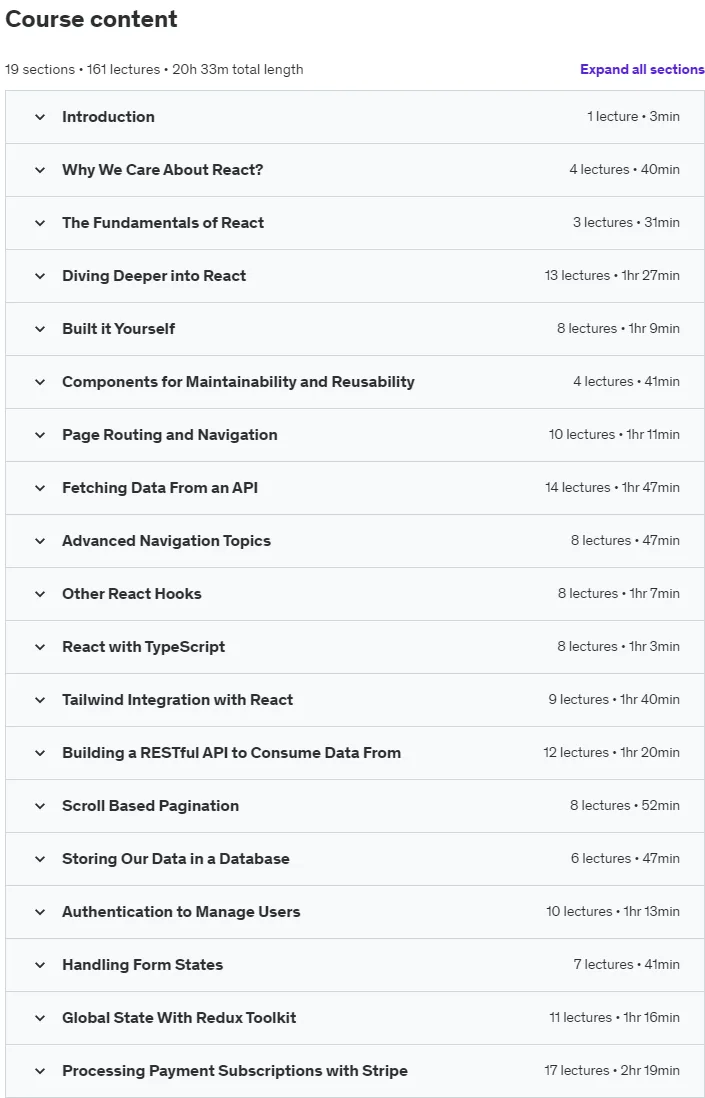Screen dimensions: 705x1098
Task: Open Components for Maintainability and Reusability section
Action: (355, 382)
